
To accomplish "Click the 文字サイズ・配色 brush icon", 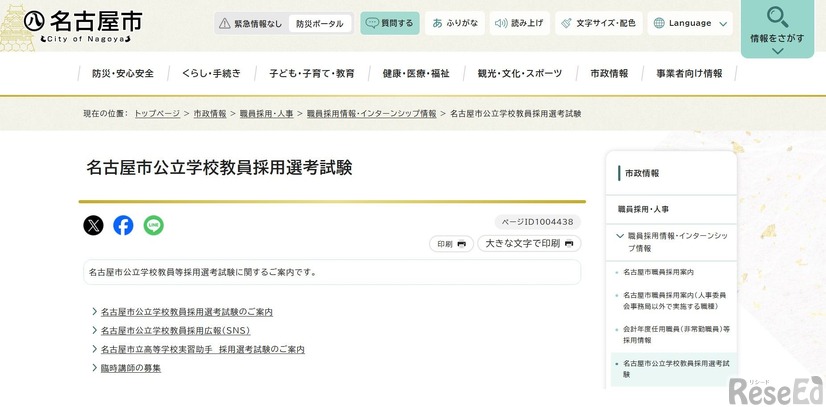I will (x=566, y=23).
